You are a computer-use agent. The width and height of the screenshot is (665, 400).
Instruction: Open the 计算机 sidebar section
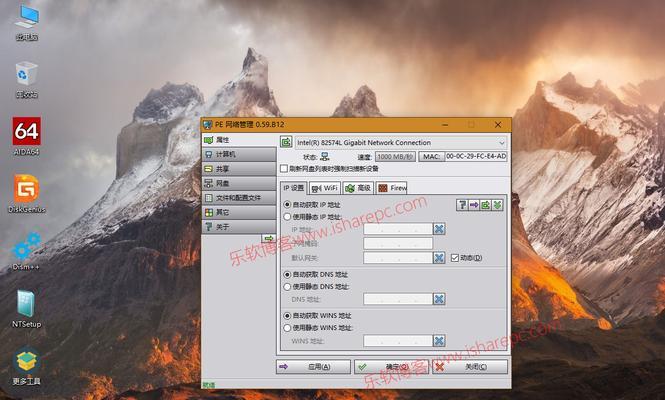pos(239,154)
